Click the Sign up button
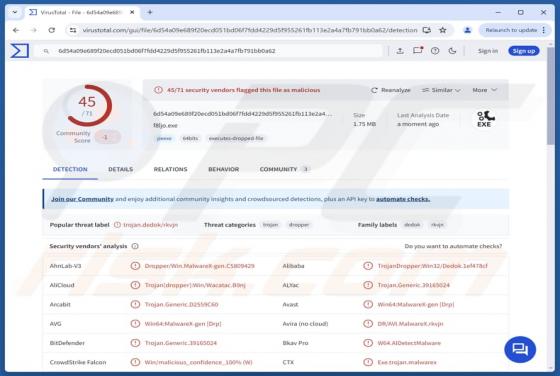 (x=524, y=51)
